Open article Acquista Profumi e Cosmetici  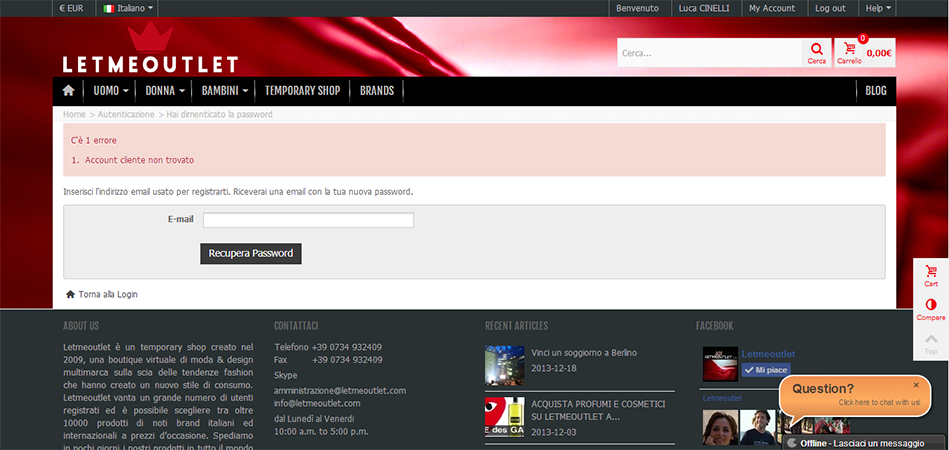pos(599,410)
